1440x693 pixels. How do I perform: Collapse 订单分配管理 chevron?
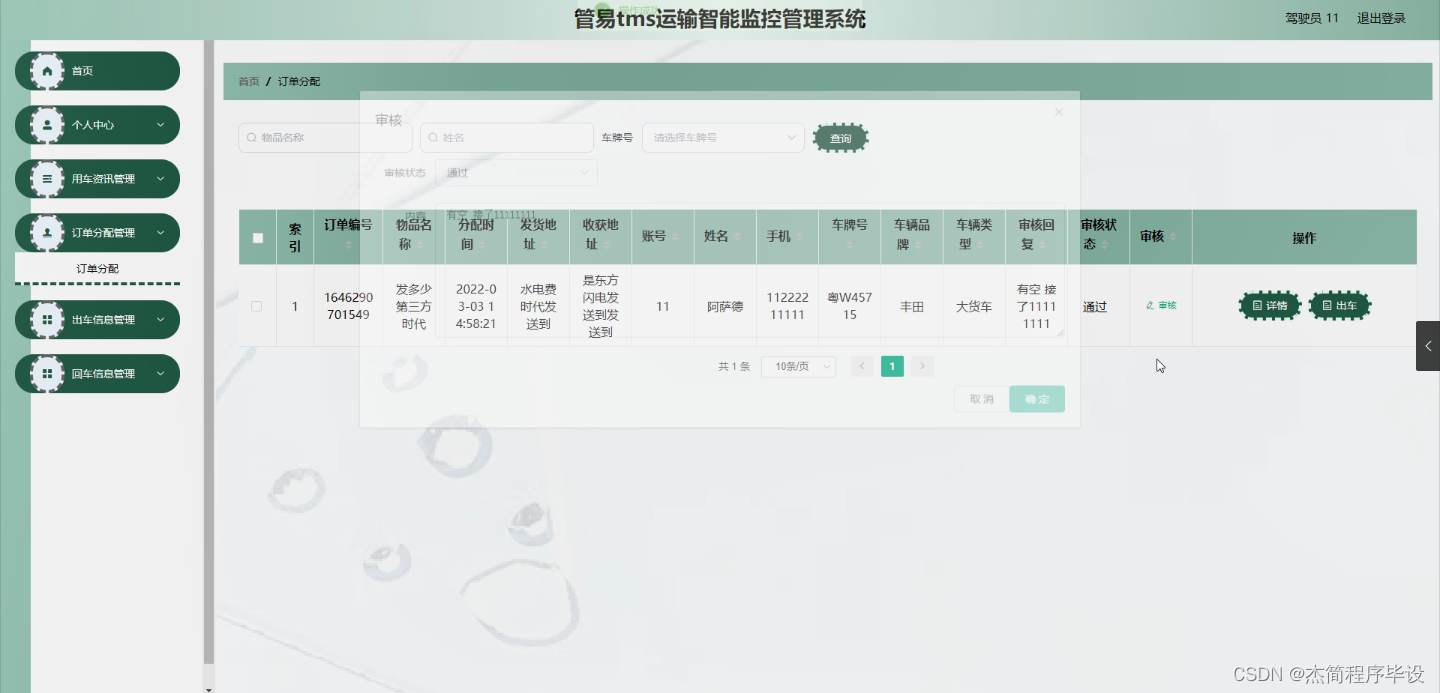click(160, 233)
